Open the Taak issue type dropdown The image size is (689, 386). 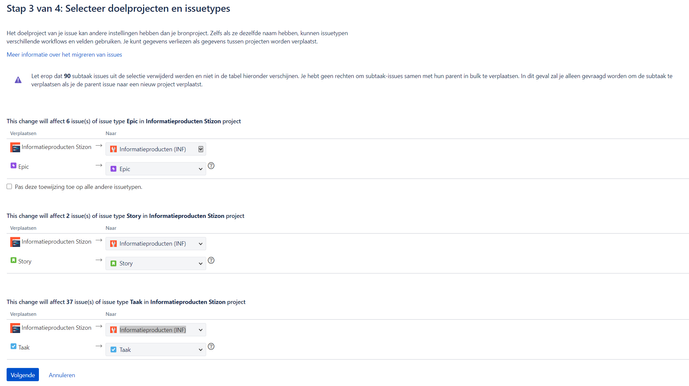coord(156,350)
